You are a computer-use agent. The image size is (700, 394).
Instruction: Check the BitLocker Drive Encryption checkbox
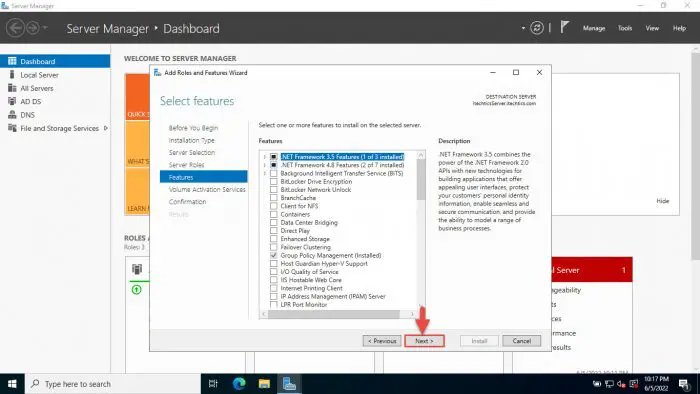(x=274, y=182)
